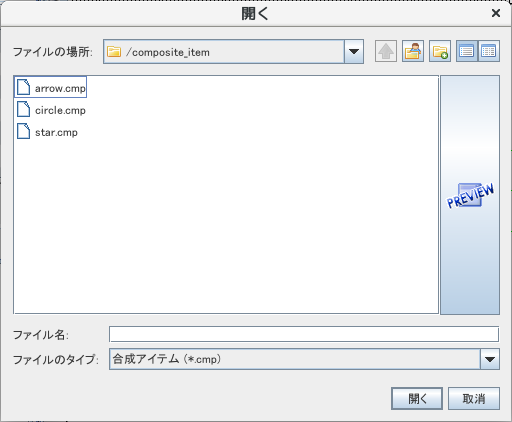This screenshot has width=512, height=422.
Task: Click the circle.cmp file icon
Action: click(24, 109)
